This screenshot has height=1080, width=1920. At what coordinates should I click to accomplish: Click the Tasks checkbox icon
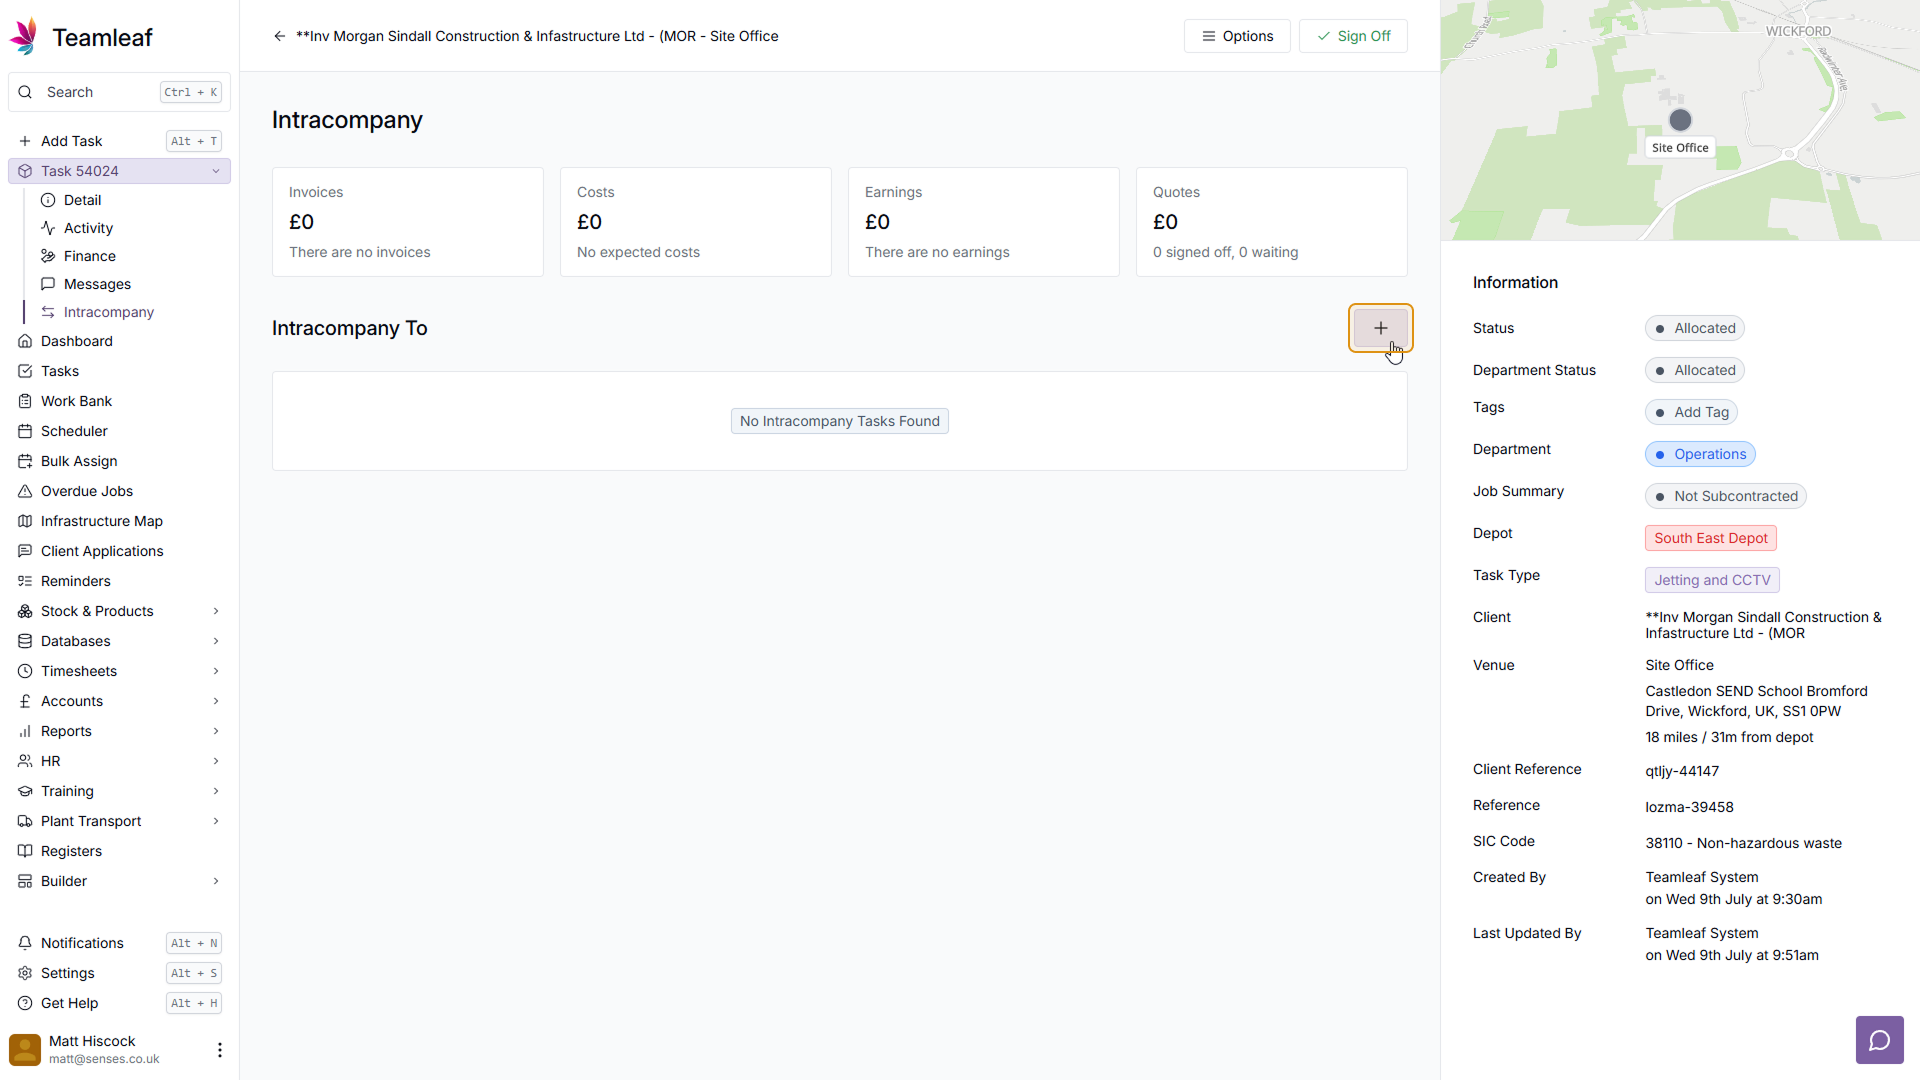pos(25,371)
